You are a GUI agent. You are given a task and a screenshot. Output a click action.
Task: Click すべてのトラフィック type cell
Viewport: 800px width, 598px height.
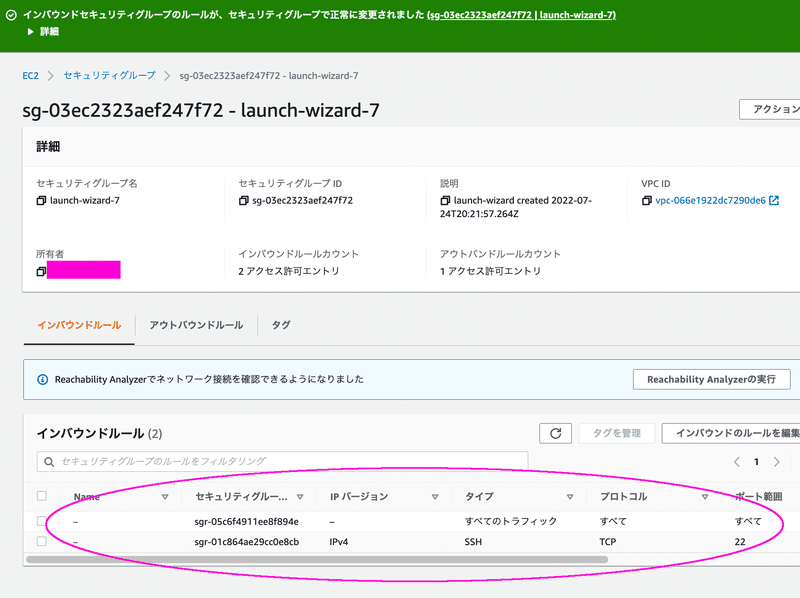510,521
